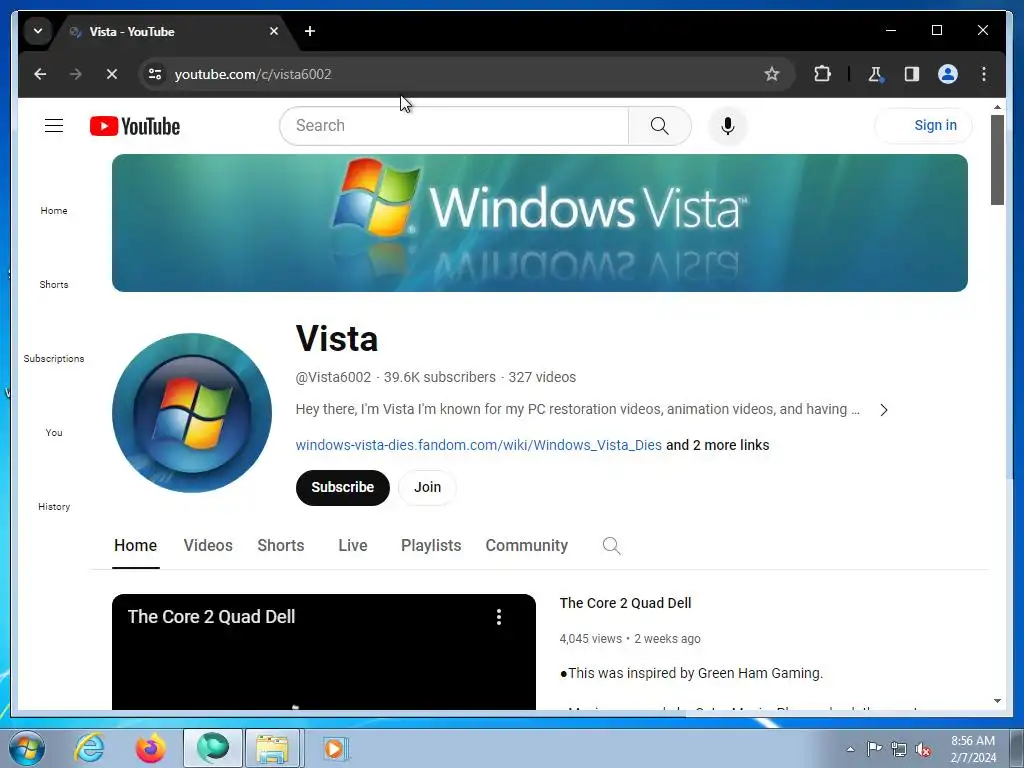
Task: Launch Firefox from the taskbar
Action: [150, 748]
